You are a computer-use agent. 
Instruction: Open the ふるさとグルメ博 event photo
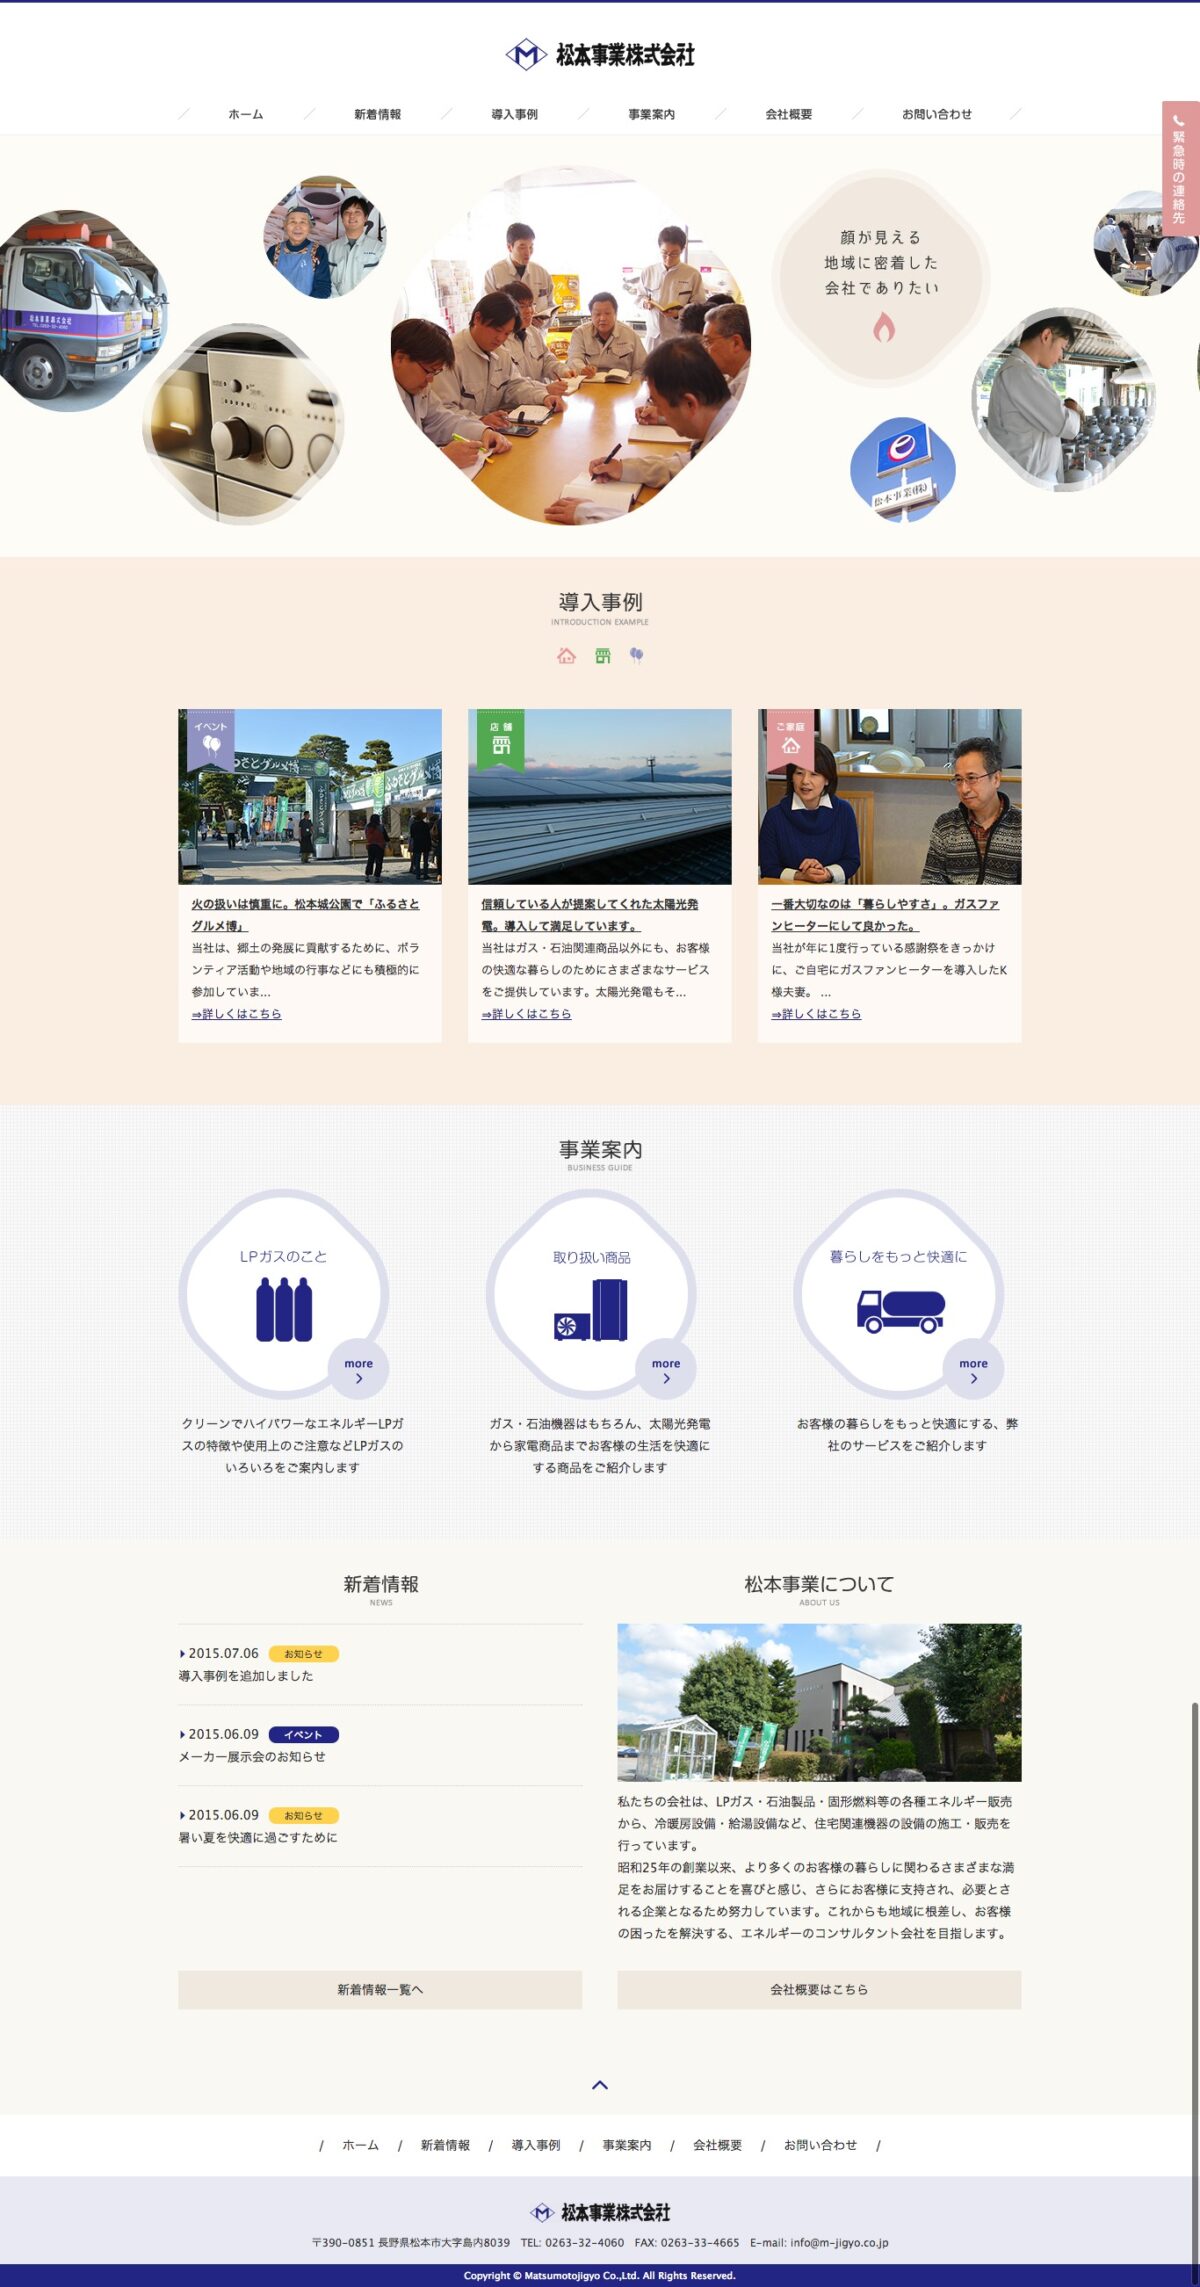[310, 797]
